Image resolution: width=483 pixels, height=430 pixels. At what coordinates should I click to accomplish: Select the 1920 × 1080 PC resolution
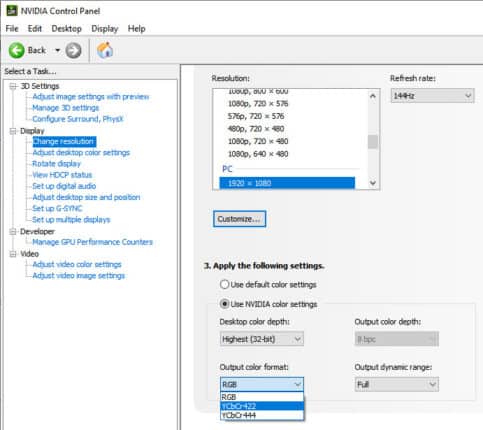[x=287, y=183]
